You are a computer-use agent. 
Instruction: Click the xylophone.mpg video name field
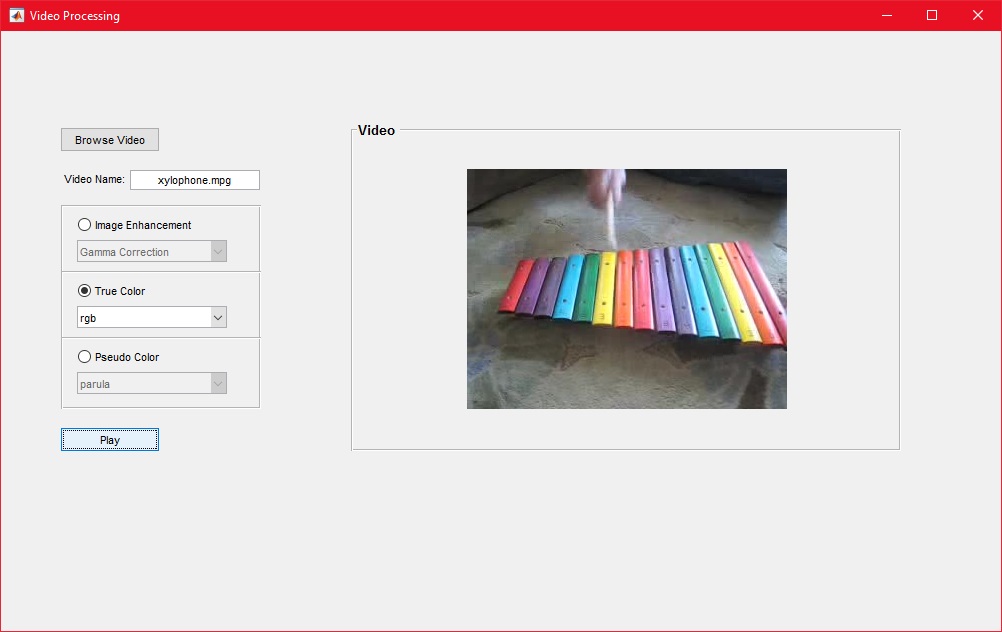tap(195, 180)
